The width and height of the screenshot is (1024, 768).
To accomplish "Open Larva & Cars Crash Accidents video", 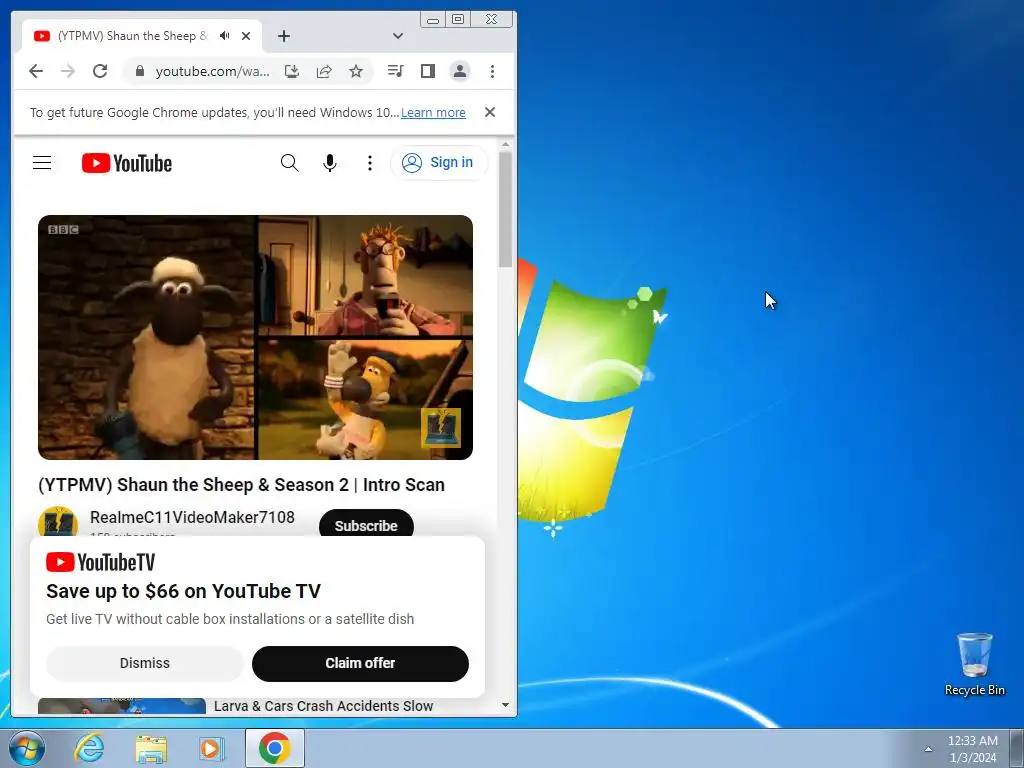I will click(x=323, y=706).
